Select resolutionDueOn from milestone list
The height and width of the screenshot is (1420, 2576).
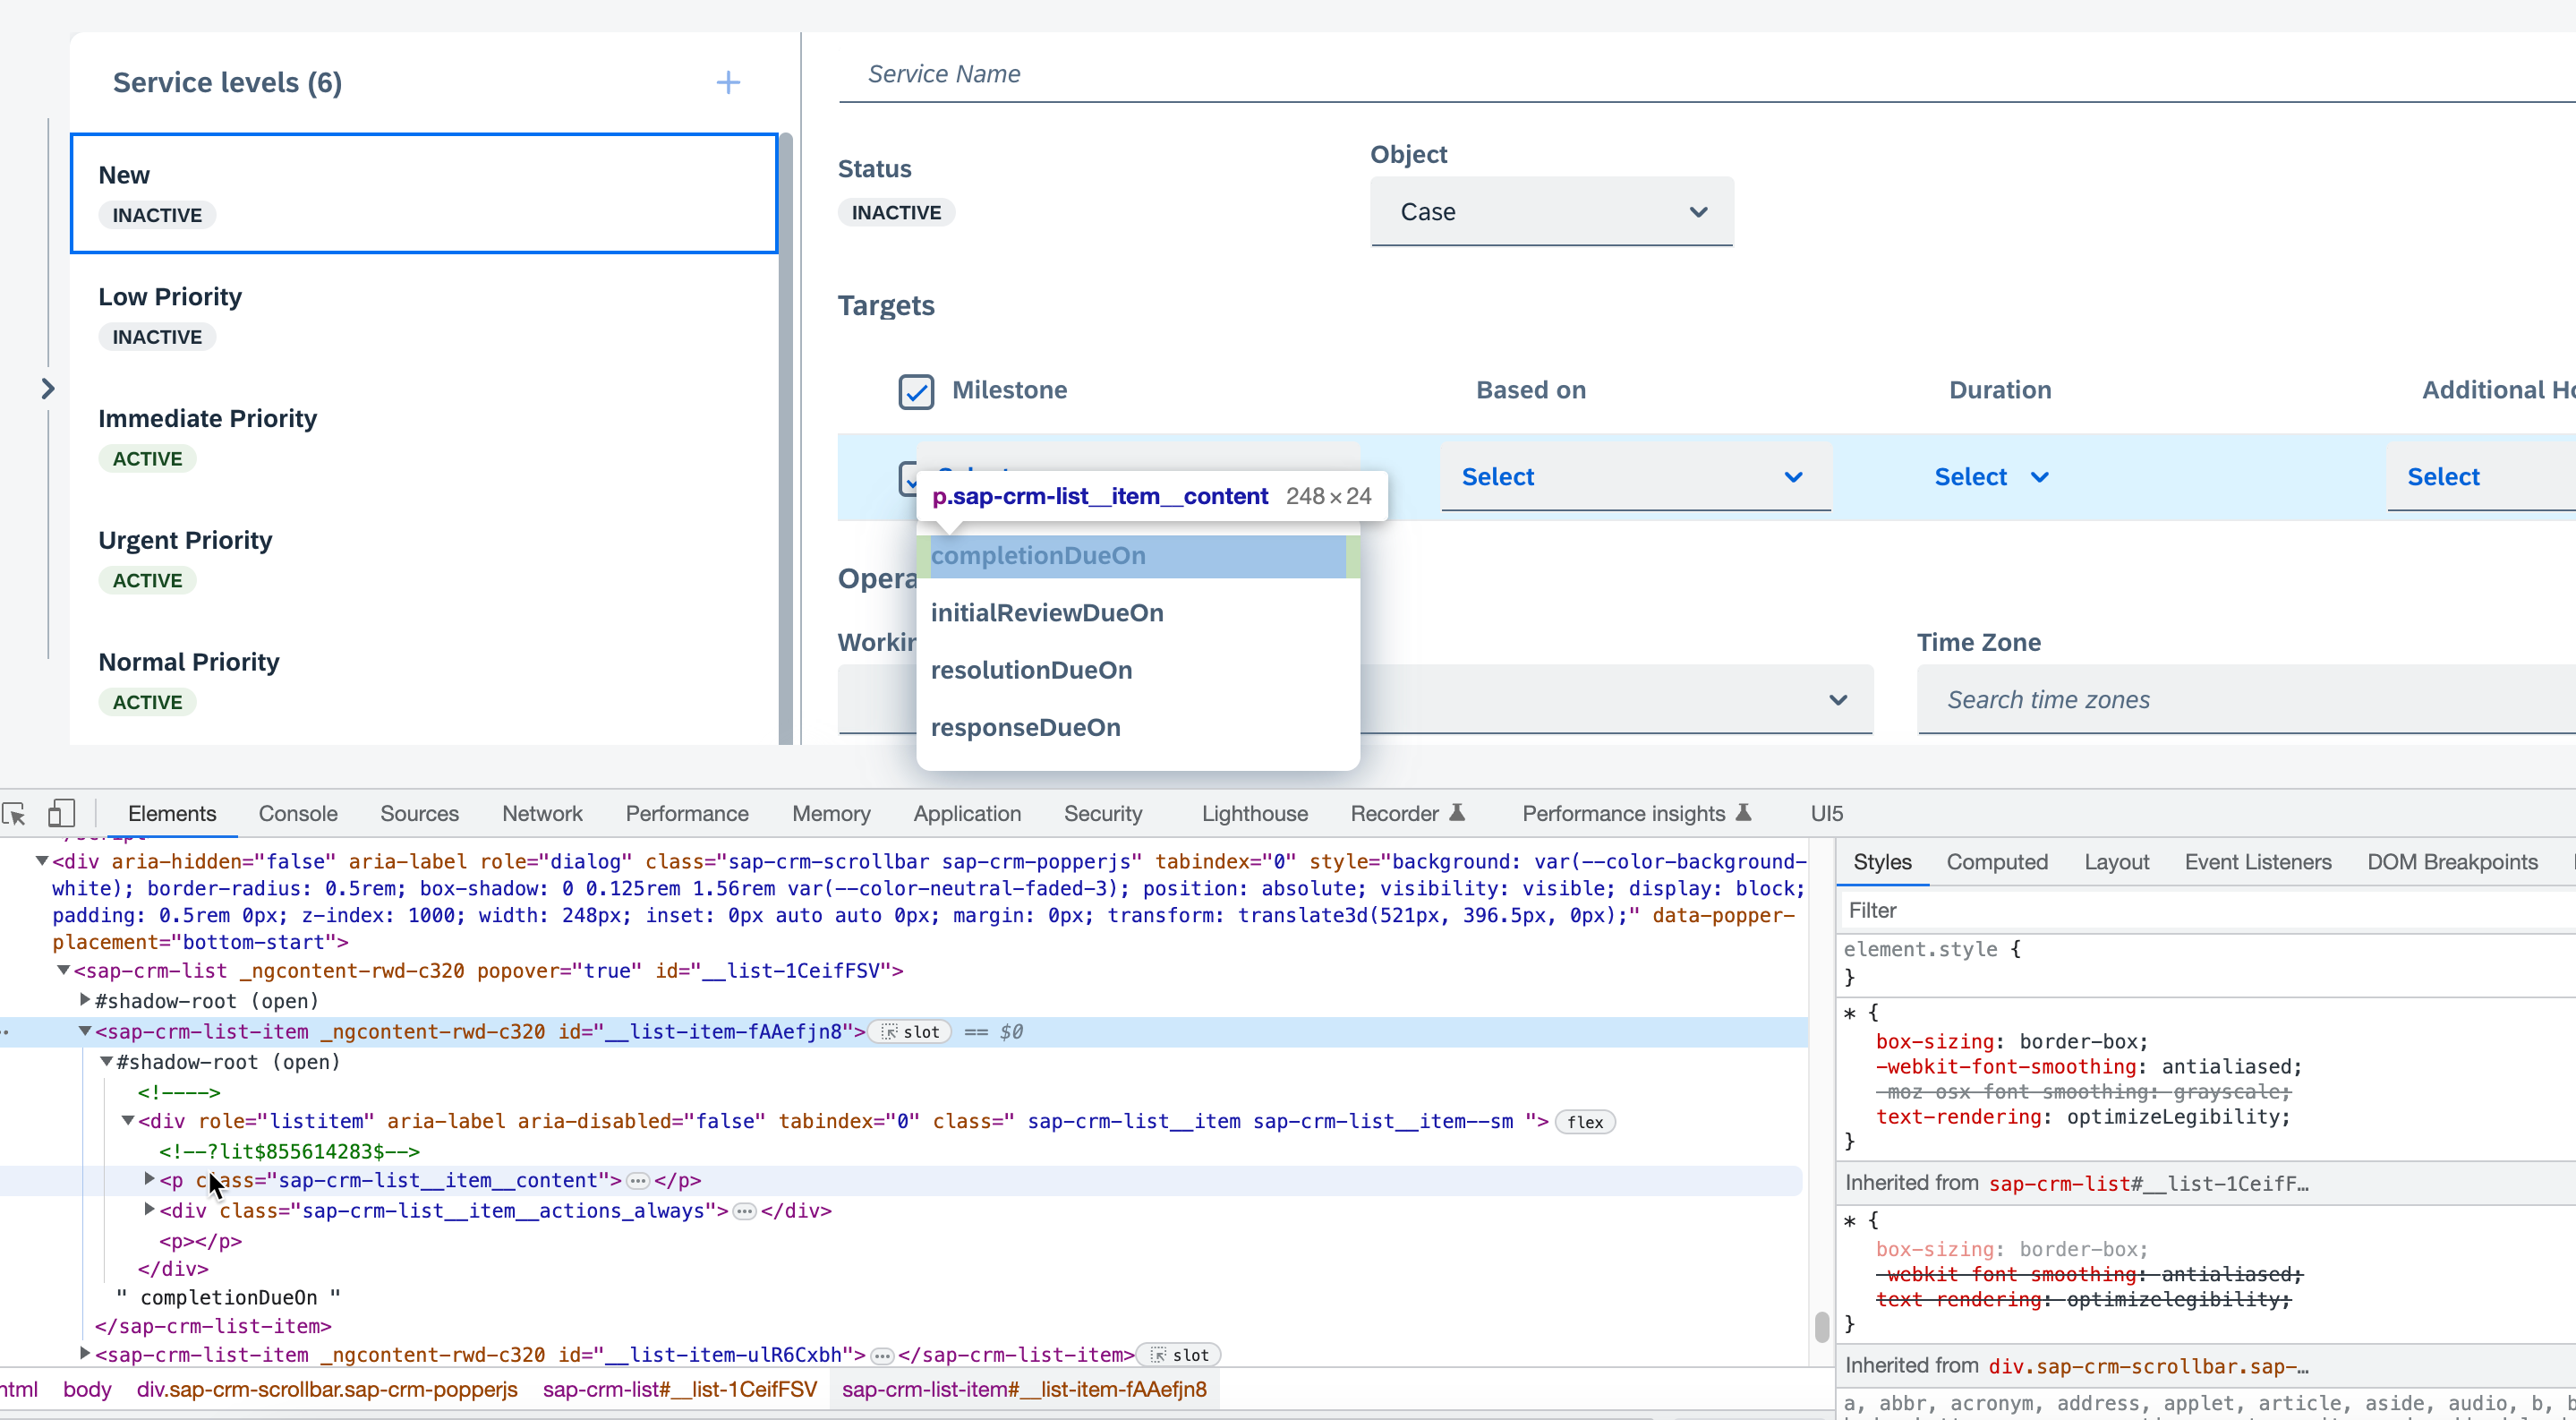[1138, 670]
